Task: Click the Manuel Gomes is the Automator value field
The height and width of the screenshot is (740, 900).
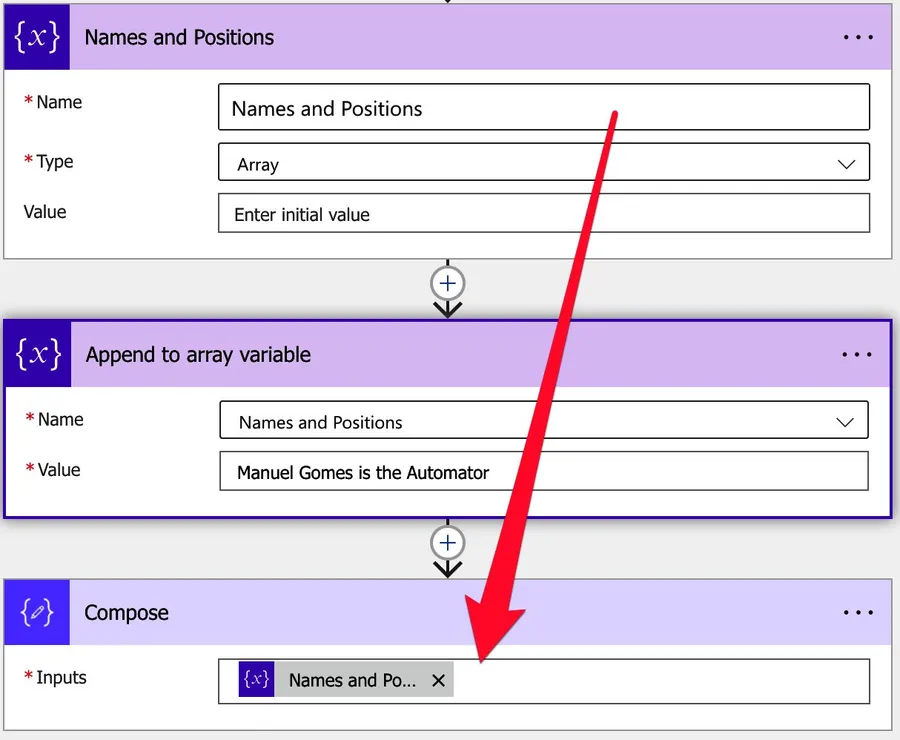Action: pos(543,472)
